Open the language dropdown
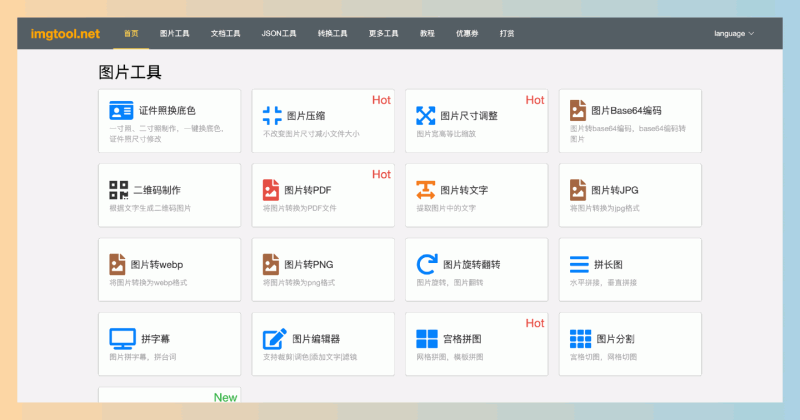Viewport: 800px width, 420px height. click(734, 34)
